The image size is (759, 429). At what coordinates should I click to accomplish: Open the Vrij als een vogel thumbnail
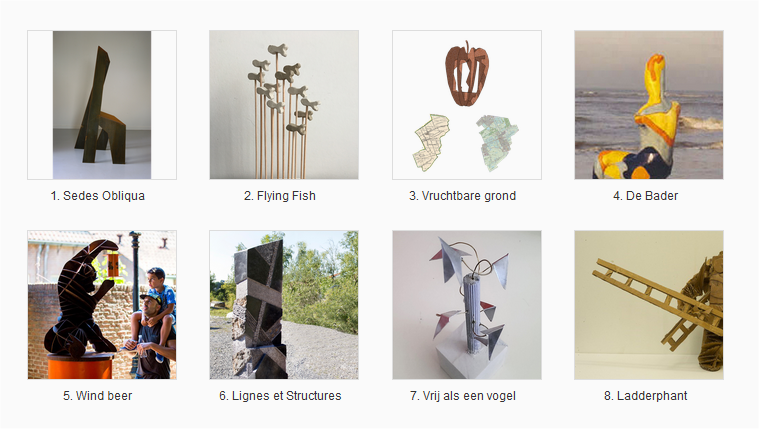pyautogui.click(x=467, y=305)
